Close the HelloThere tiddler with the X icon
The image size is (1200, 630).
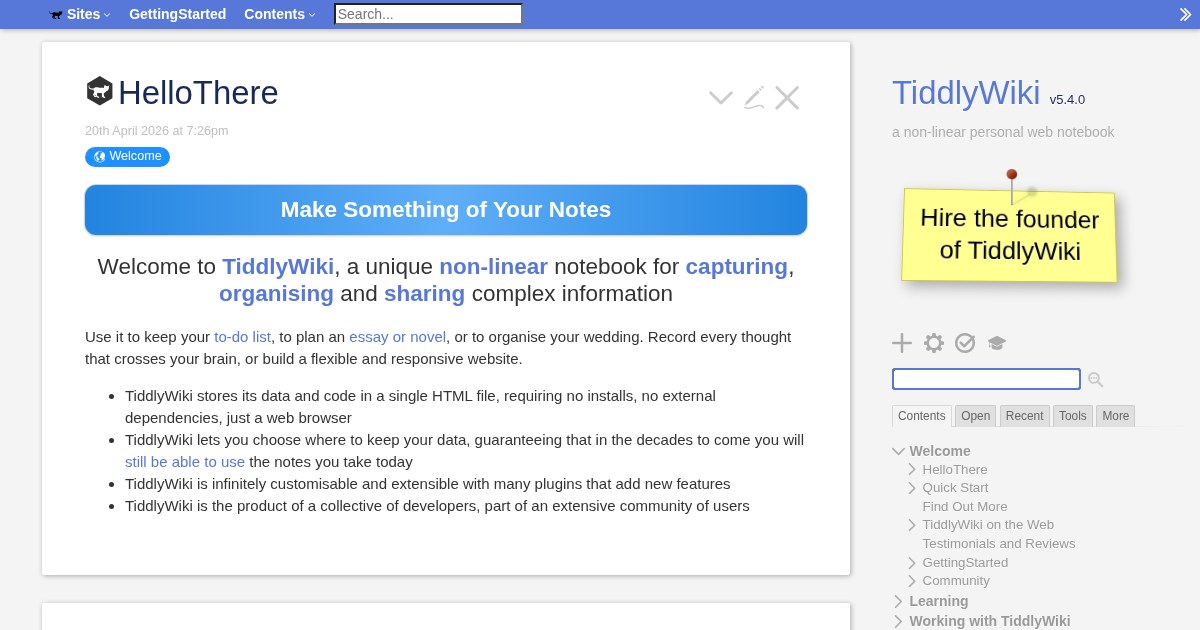coord(787,98)
